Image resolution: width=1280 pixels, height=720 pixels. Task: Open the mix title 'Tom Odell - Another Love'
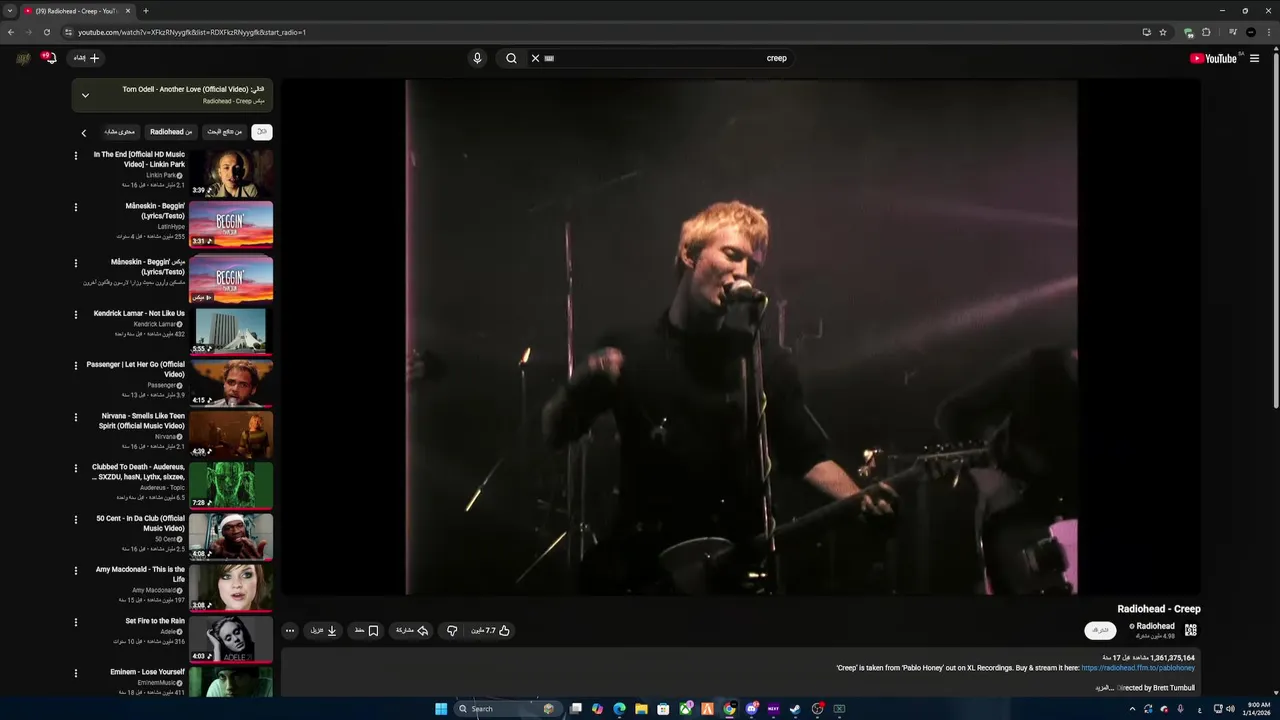coord(193,89)
